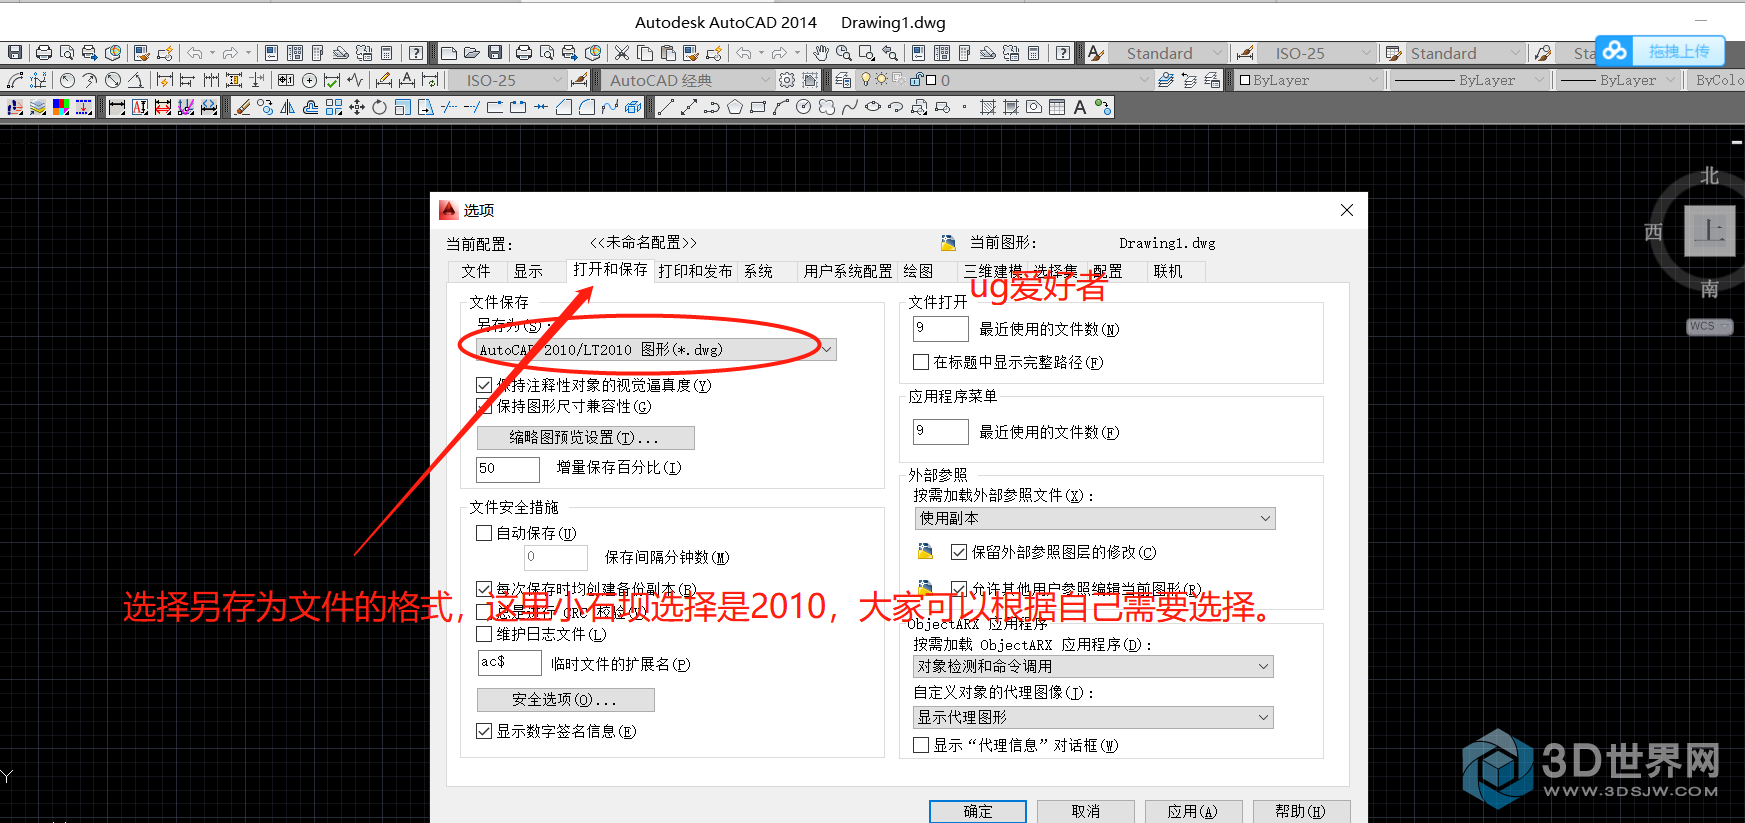Select the Offset tool
This screenshot has height=823, width=1745.
[x=311, y=107]
